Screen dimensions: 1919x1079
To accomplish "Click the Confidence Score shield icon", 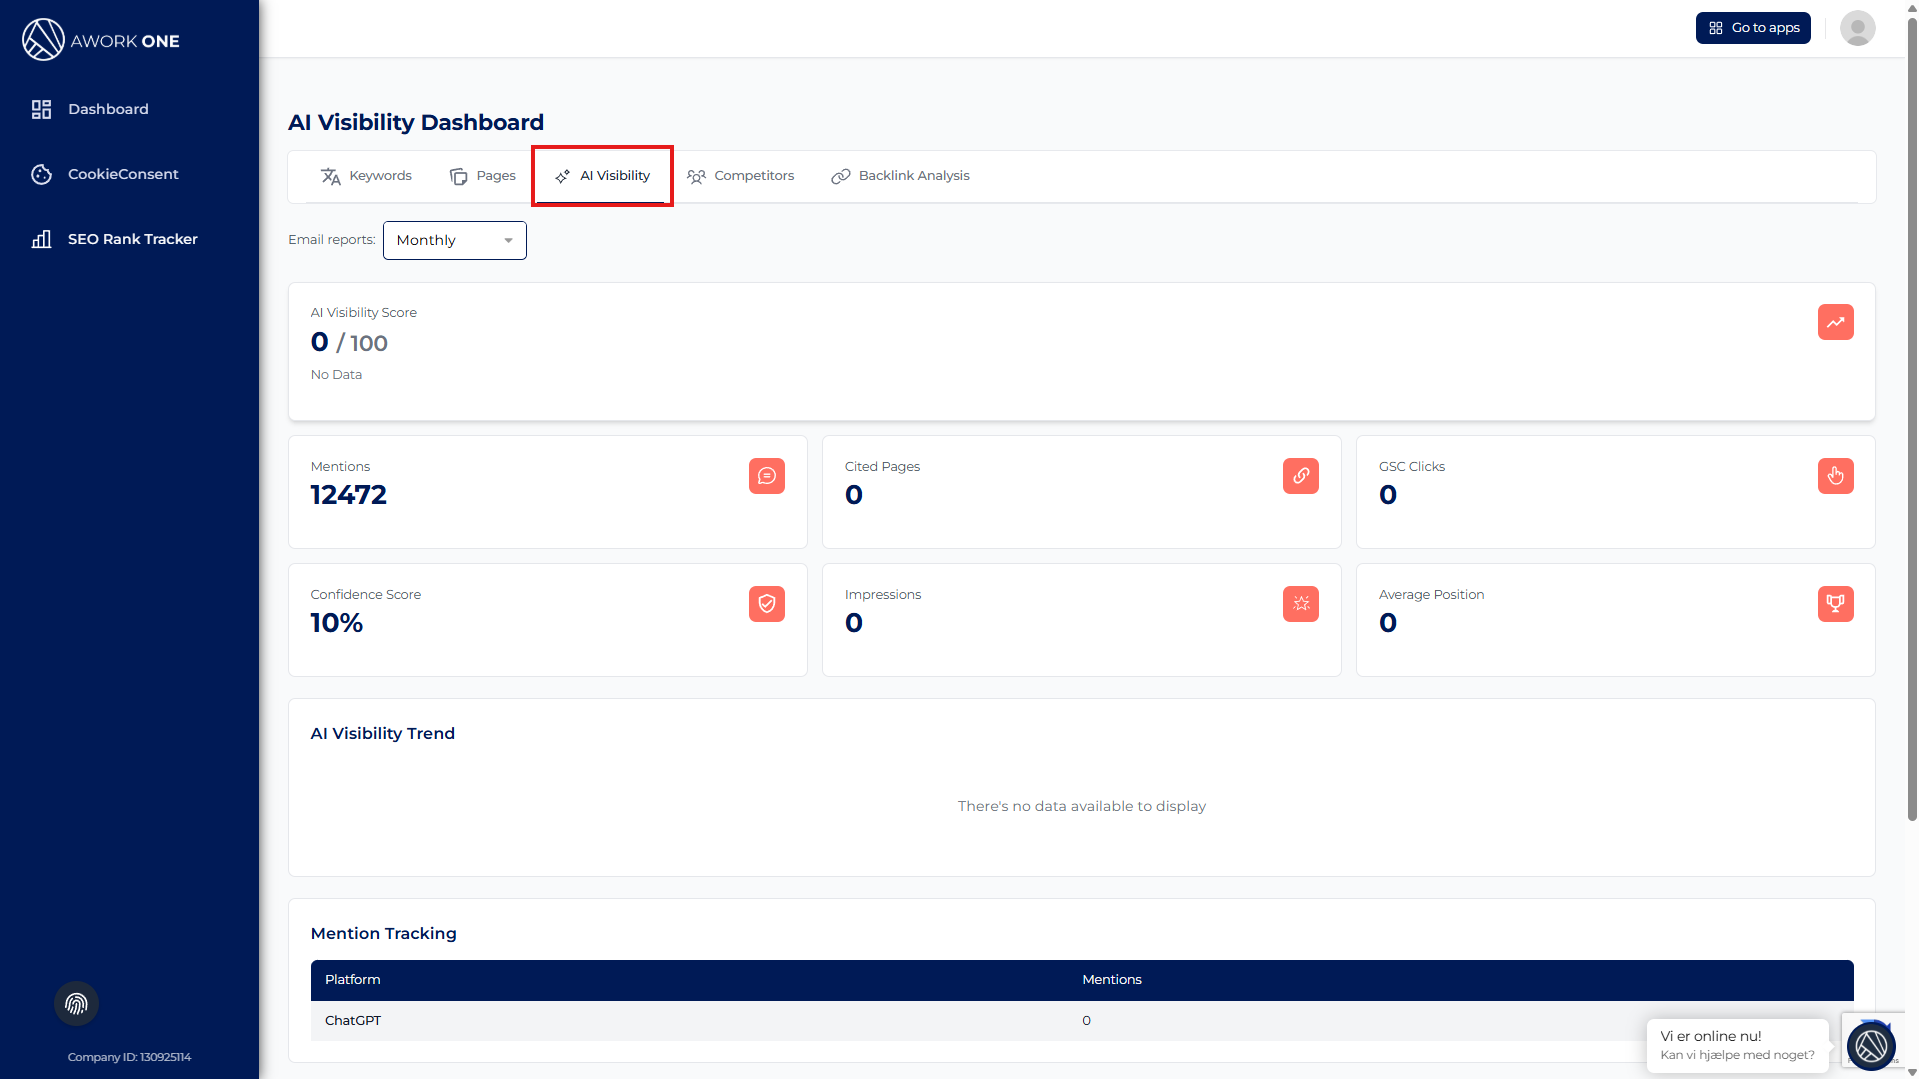I will (766, 604).
